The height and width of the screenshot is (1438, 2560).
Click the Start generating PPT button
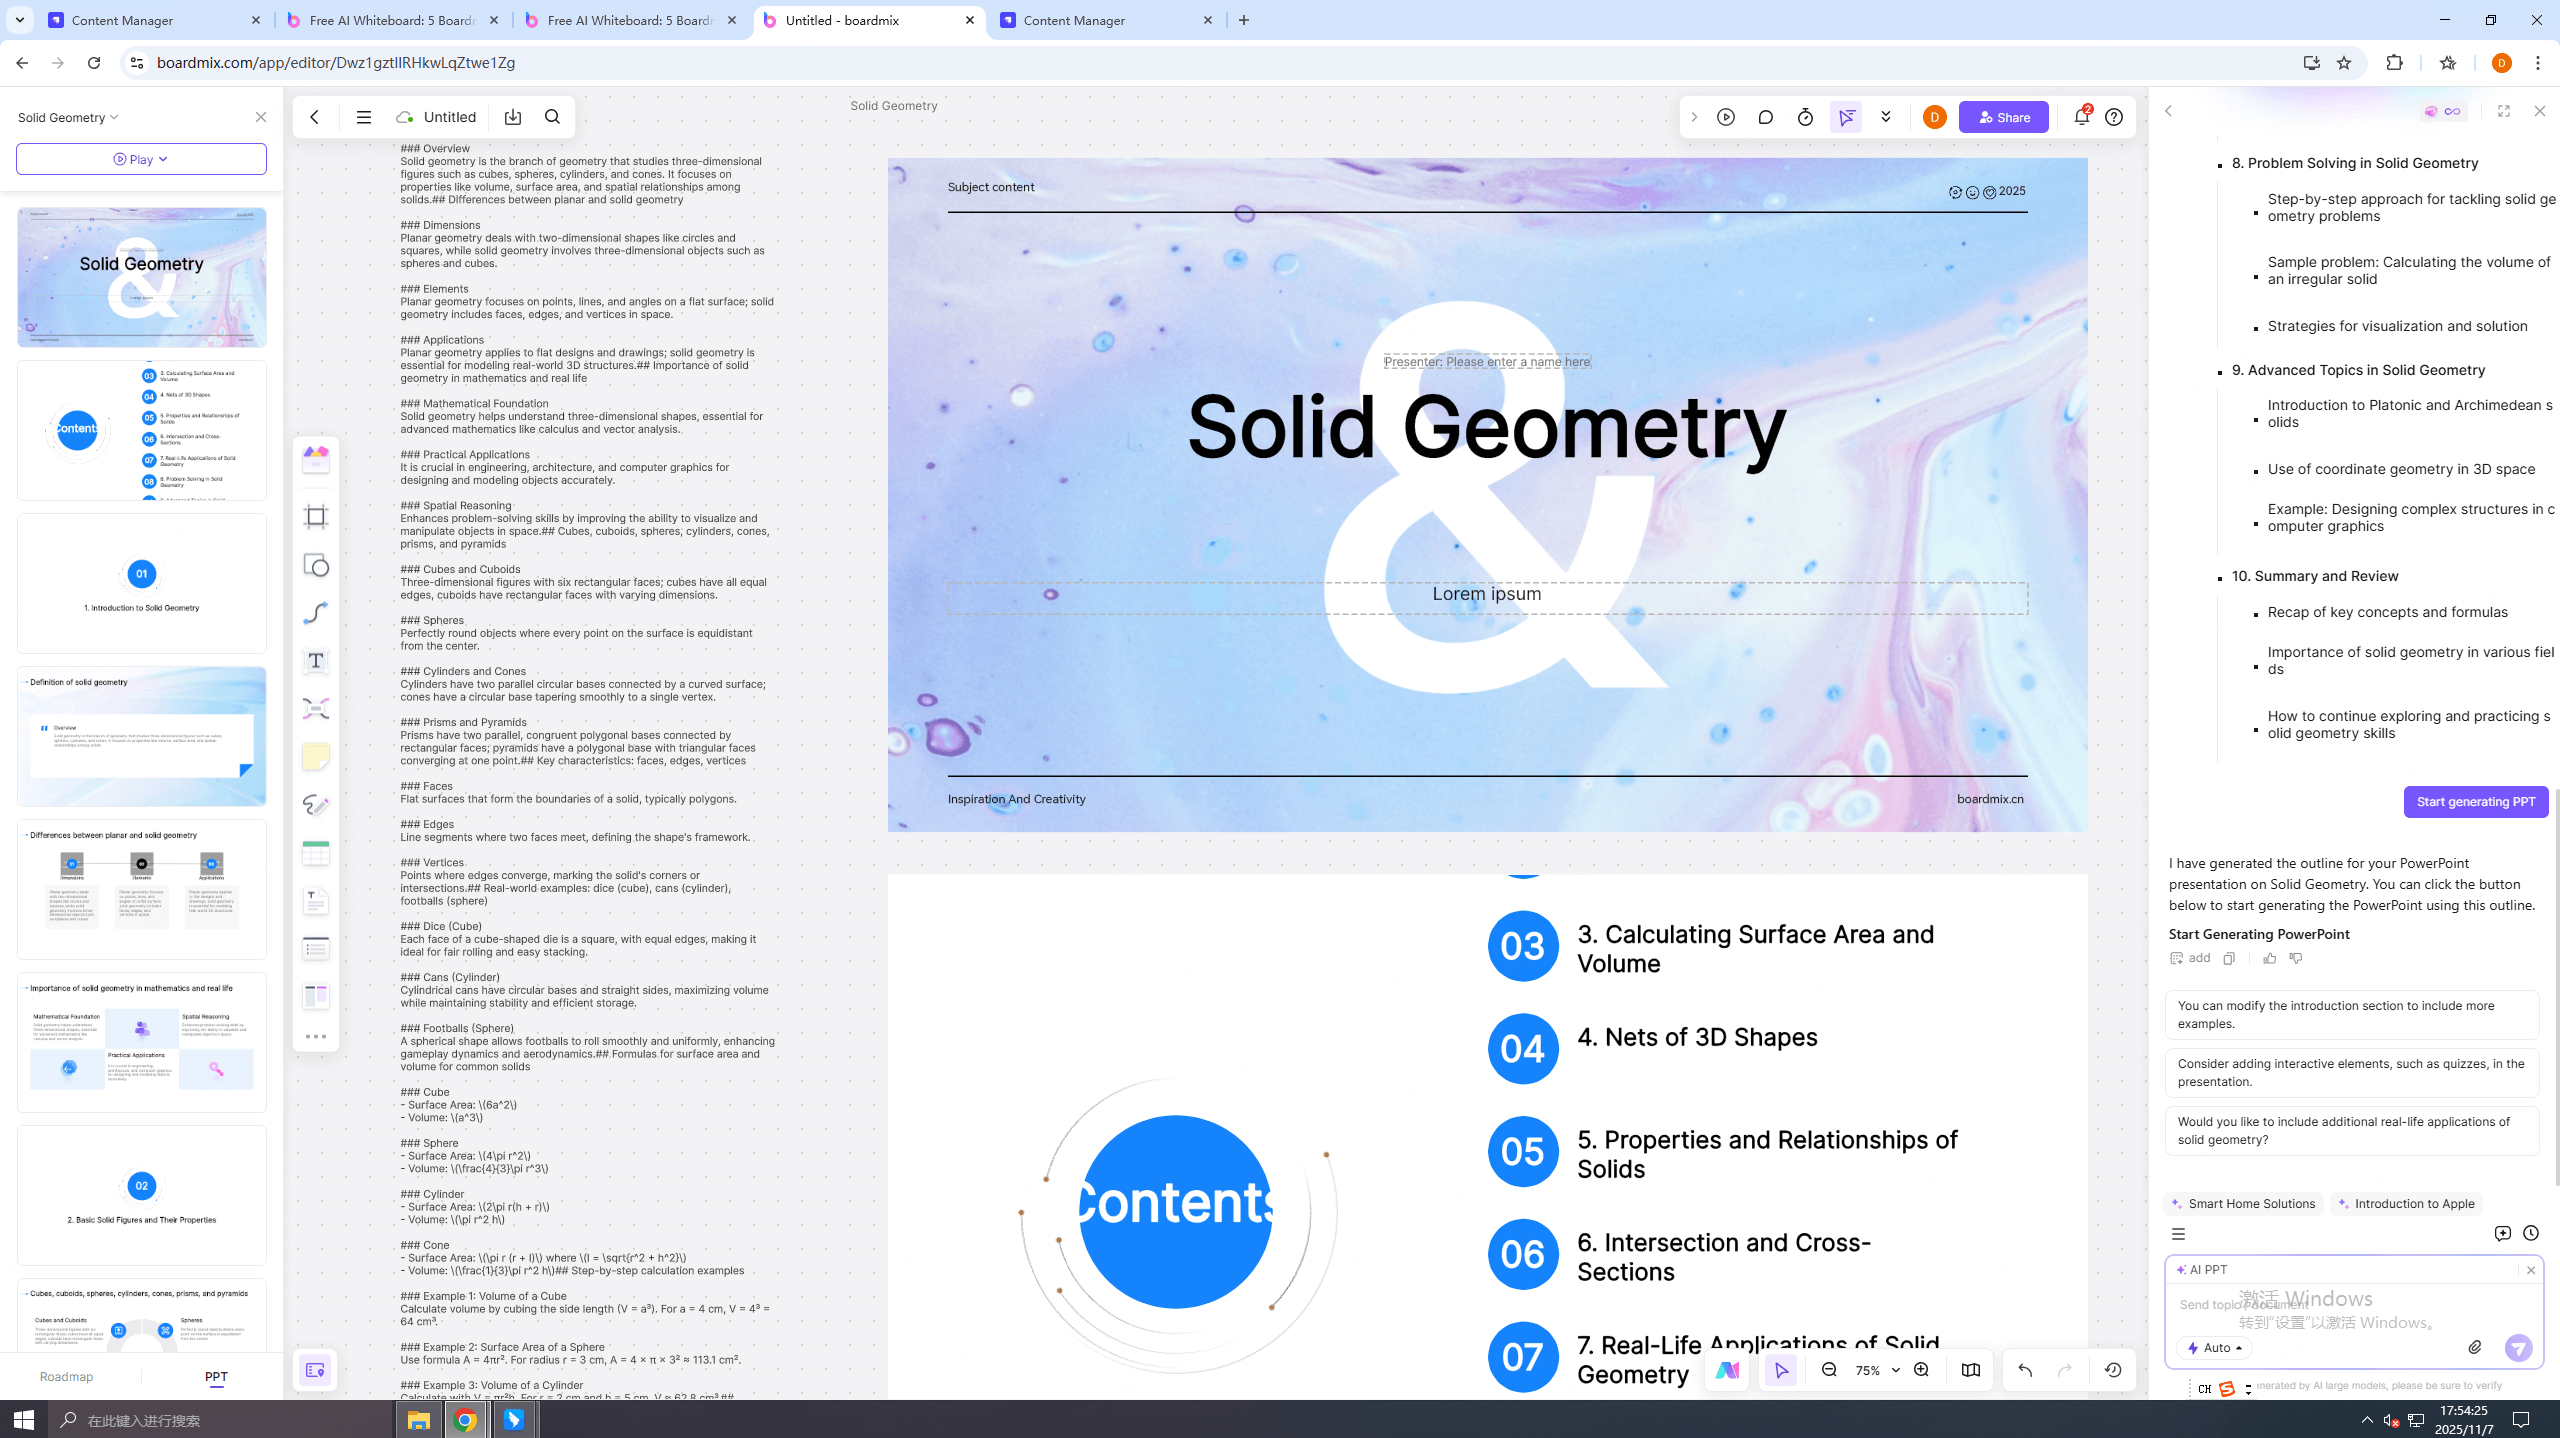pyautogui.click(x=2475, y=801)
